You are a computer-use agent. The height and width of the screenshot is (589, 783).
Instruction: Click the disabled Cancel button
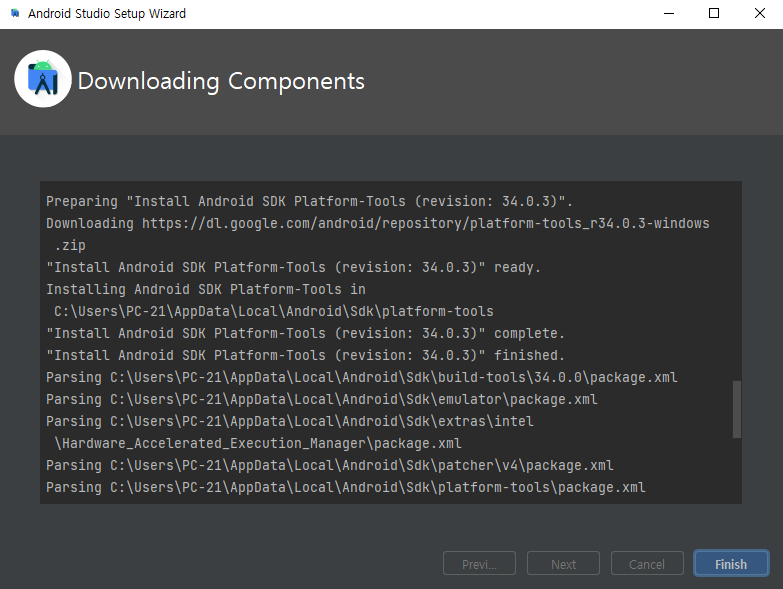click(647, 564)
